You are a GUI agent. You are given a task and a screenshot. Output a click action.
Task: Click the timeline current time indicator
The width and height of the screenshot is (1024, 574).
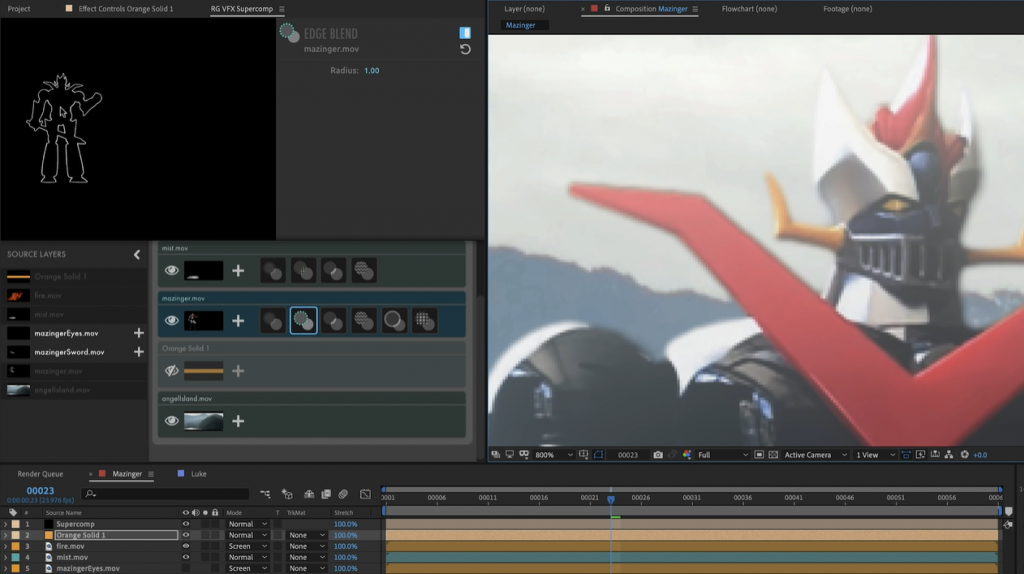611,499
